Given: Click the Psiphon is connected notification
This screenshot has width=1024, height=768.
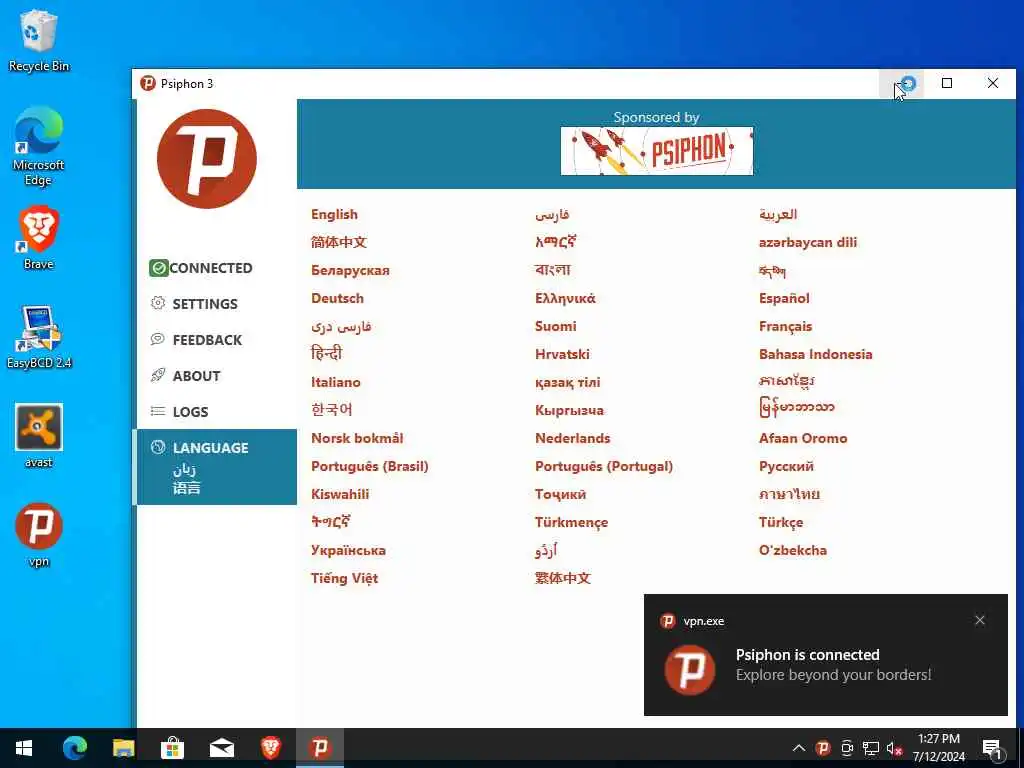Looking at the screenshot, I should [825, 655].
